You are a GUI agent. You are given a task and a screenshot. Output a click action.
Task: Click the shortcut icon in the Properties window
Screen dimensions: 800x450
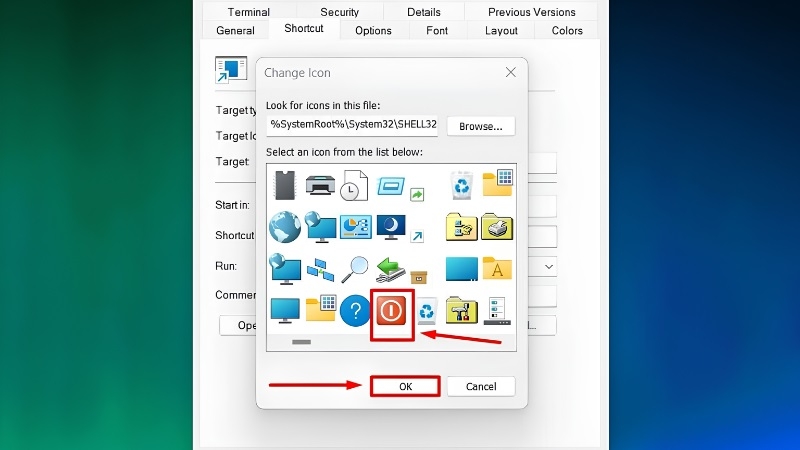point(231,69)
